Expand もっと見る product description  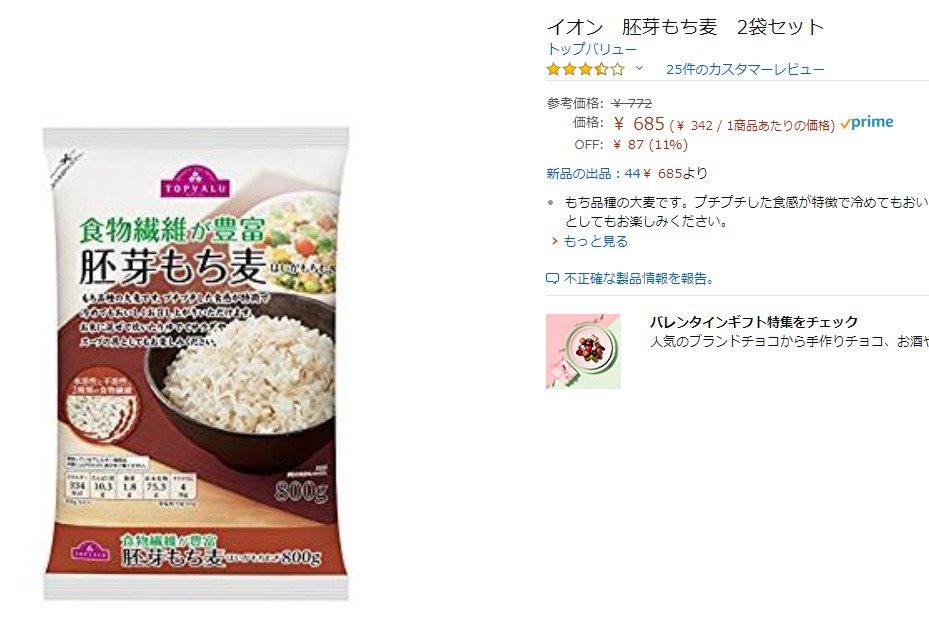(x=595, y=241)
